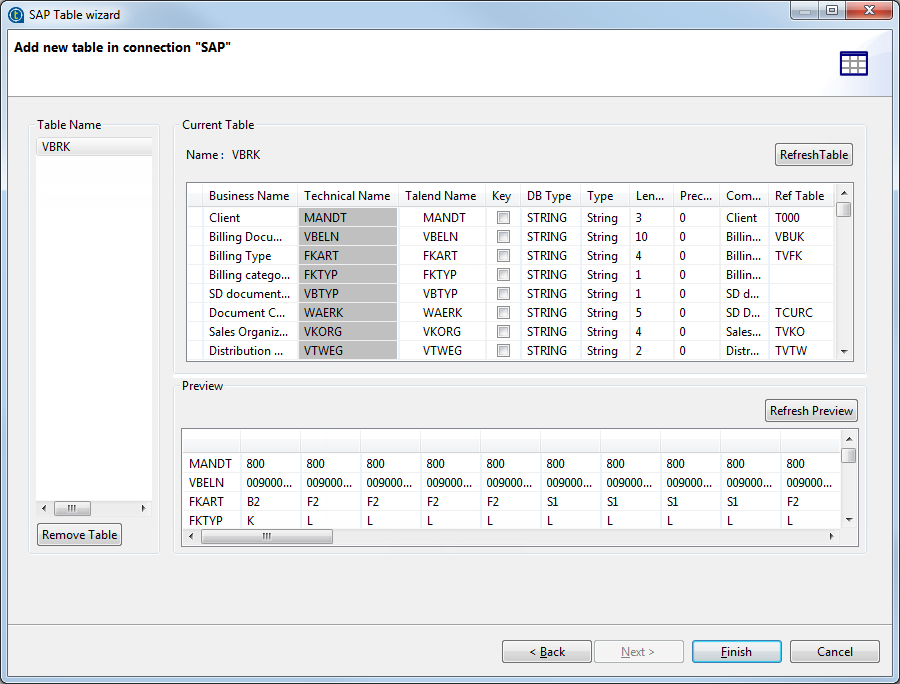Image resolution: width=900 pixels, height=684 pixels.
Task: Edit the Talend Name cell VTWEG
Action: pos(440,351)
